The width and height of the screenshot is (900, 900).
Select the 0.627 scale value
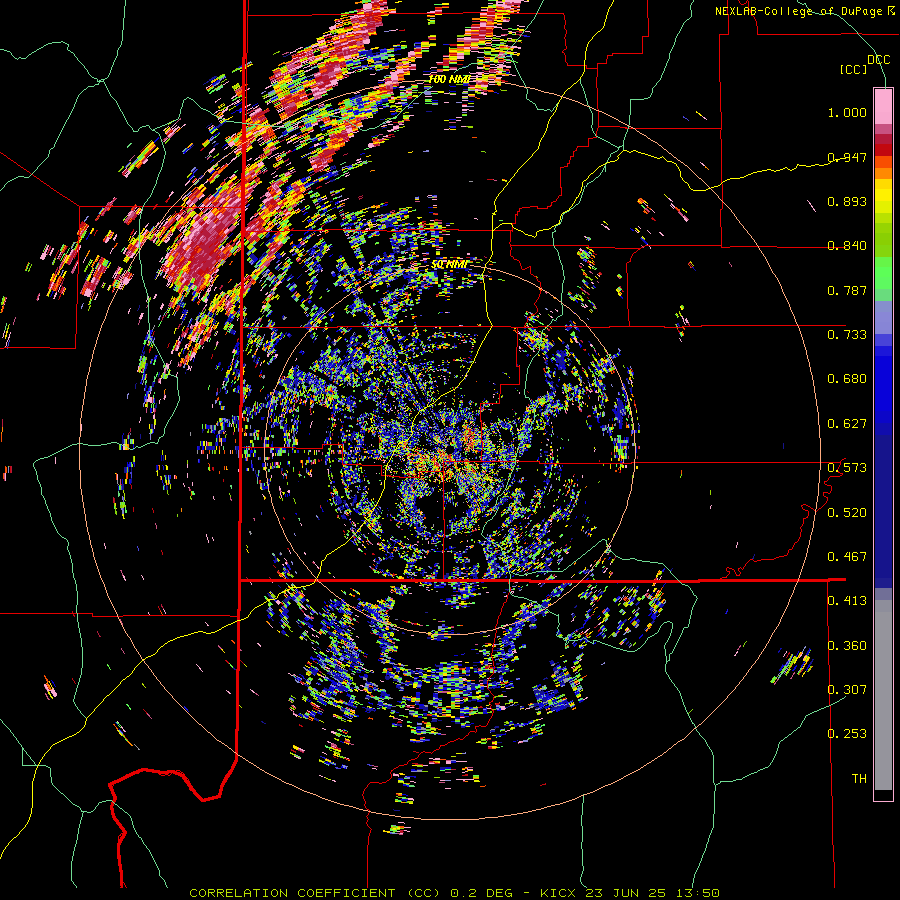click(x=847, y=424)
